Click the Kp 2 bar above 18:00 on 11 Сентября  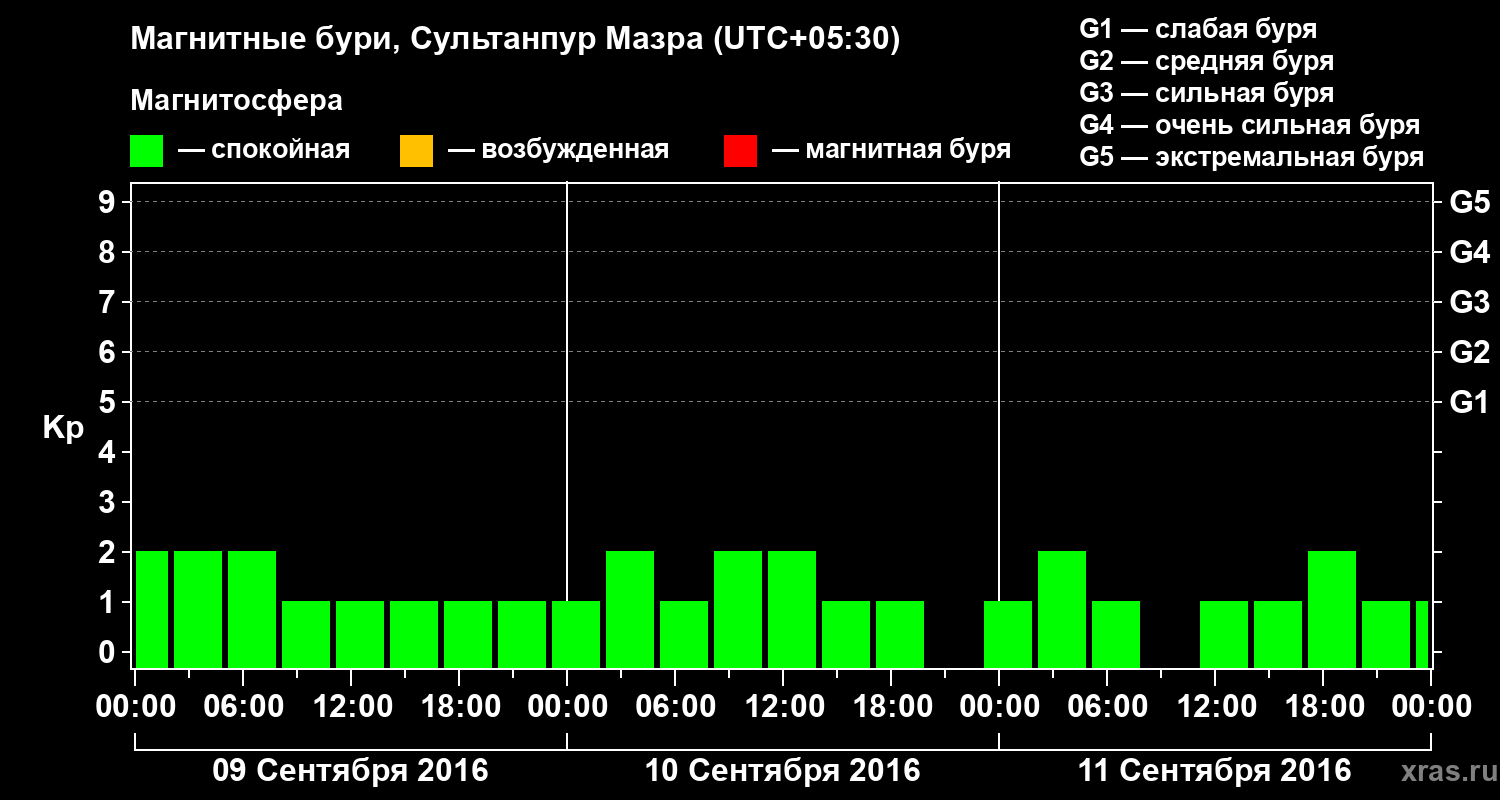1332,609
